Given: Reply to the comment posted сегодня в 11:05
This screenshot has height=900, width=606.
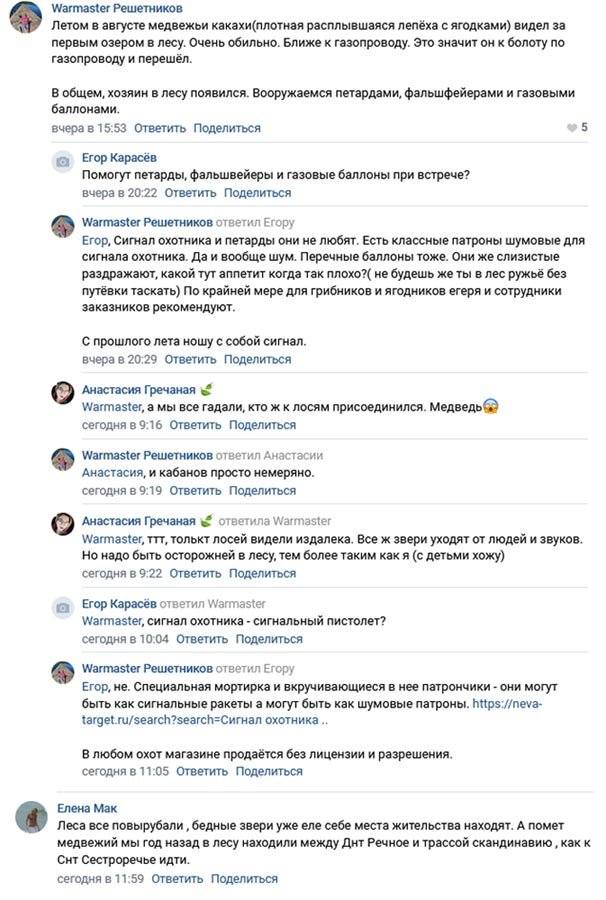Looking at the screenshot, I should [x=202, y=772].
